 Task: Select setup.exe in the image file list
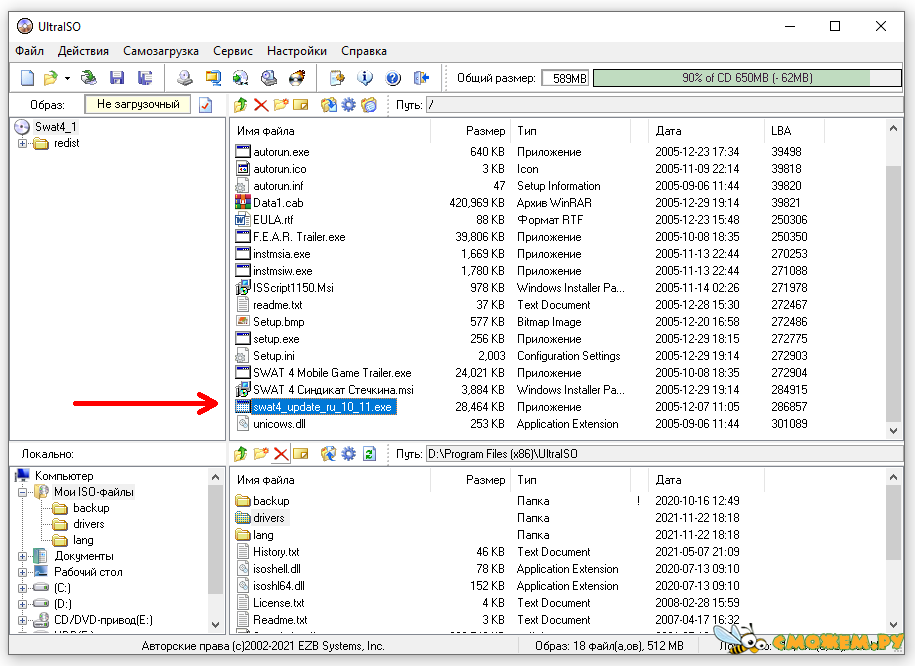click(x=276, y=339)
